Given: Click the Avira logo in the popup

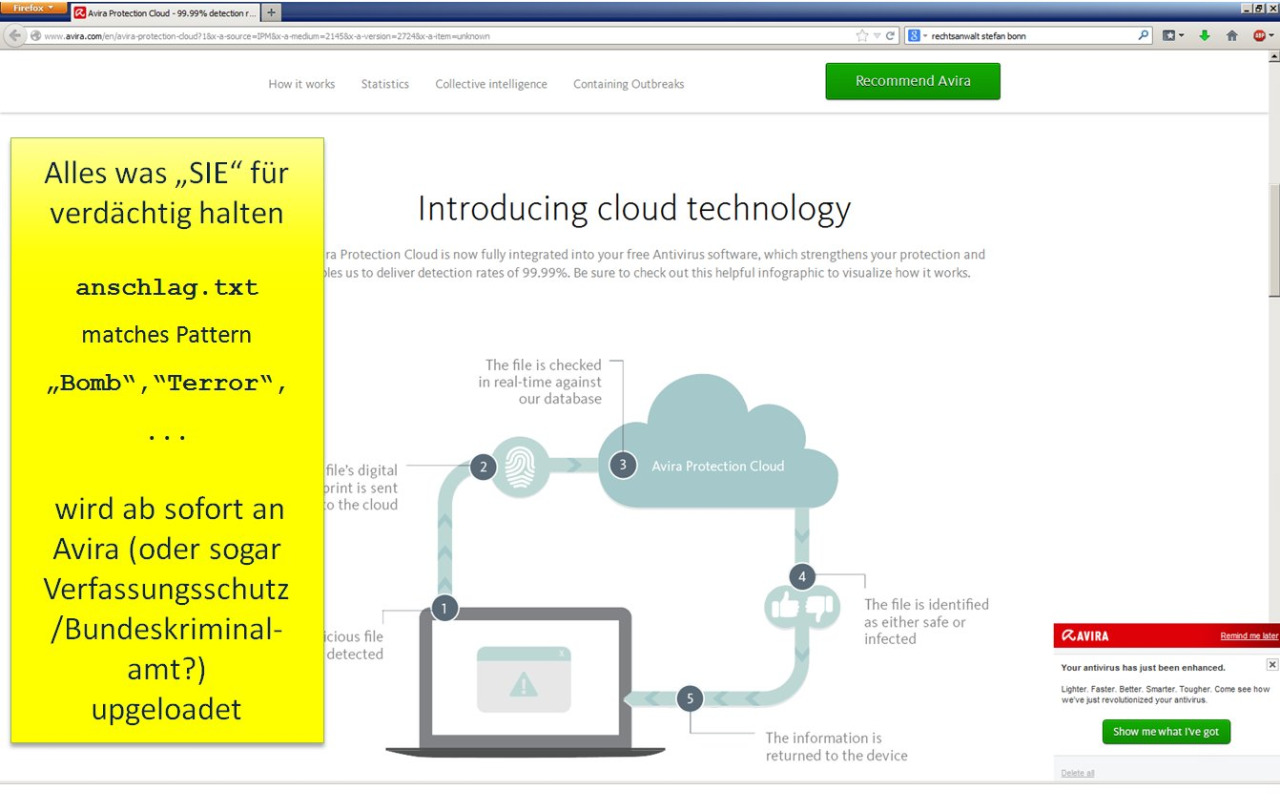Looking at the screenshot, I should 1085,635.
